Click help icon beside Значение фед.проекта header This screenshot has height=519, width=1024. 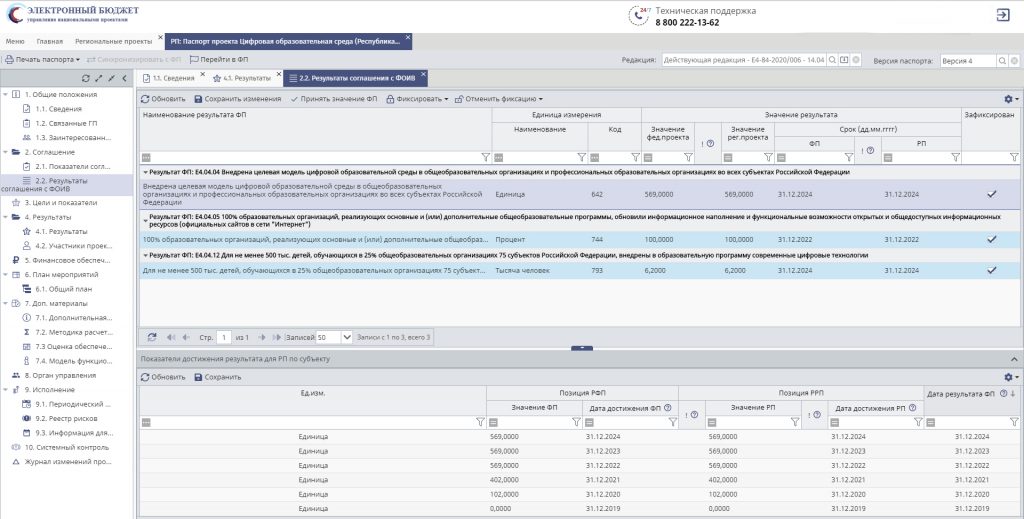coord(710,144)
